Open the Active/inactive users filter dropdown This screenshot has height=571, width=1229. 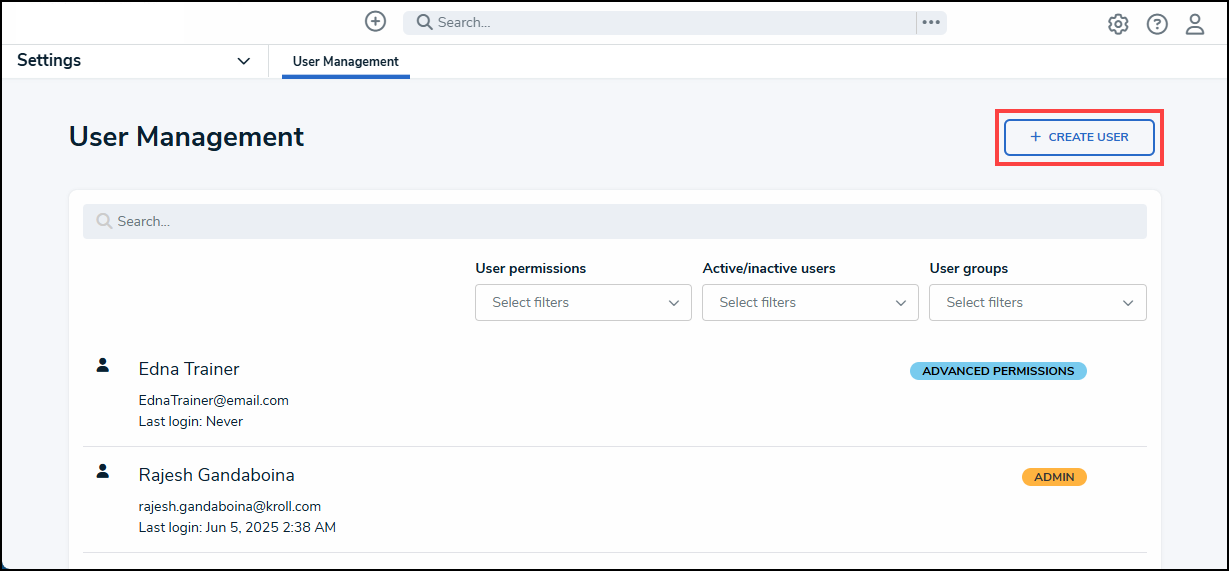[x=810, y=302]
